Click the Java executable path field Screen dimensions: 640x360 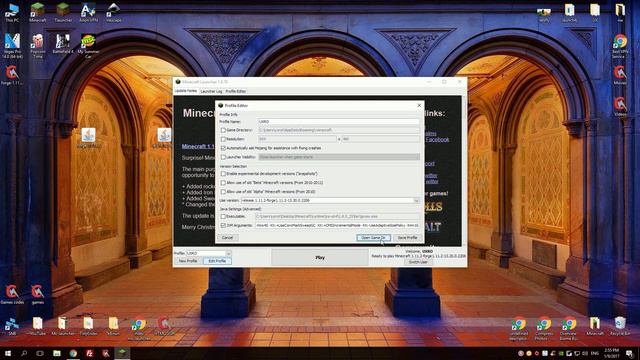[337, 216]
